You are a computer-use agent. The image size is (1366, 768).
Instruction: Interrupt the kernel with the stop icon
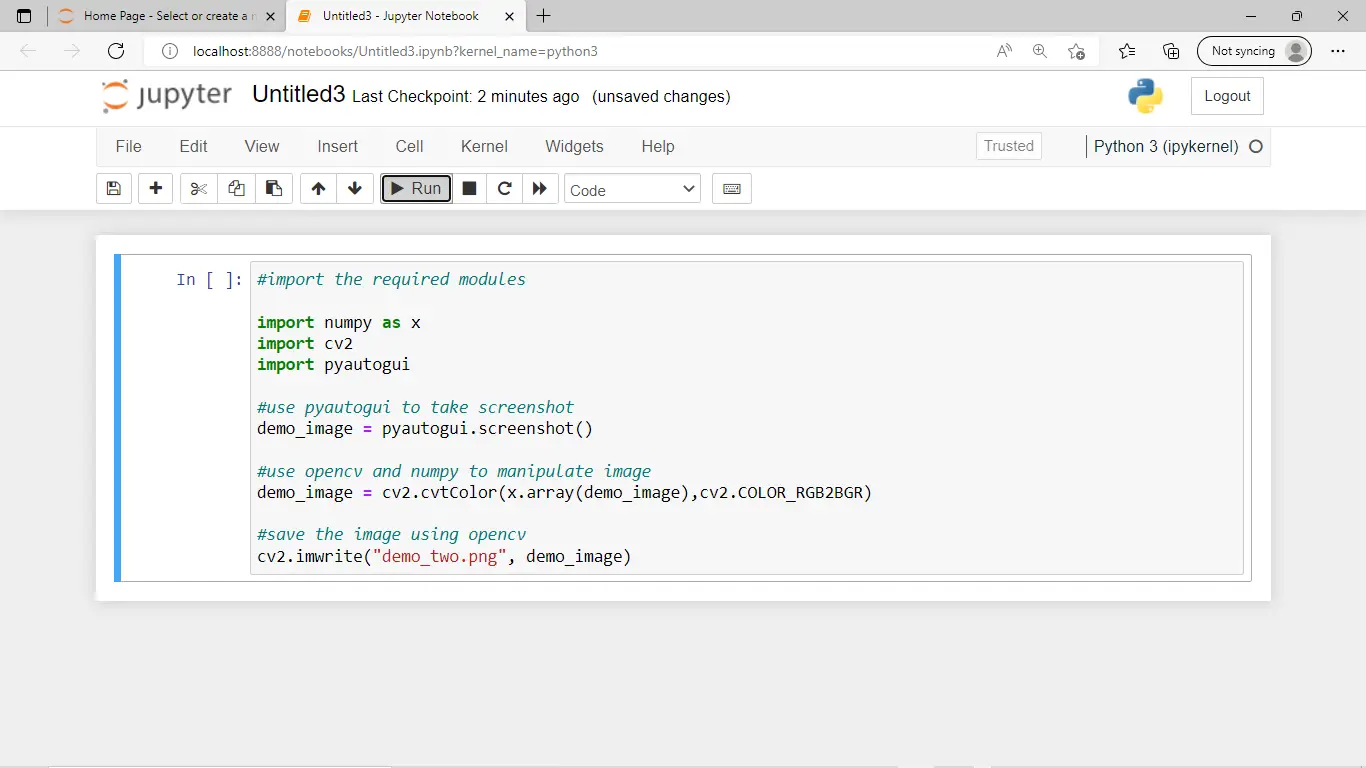pos(468,188)
